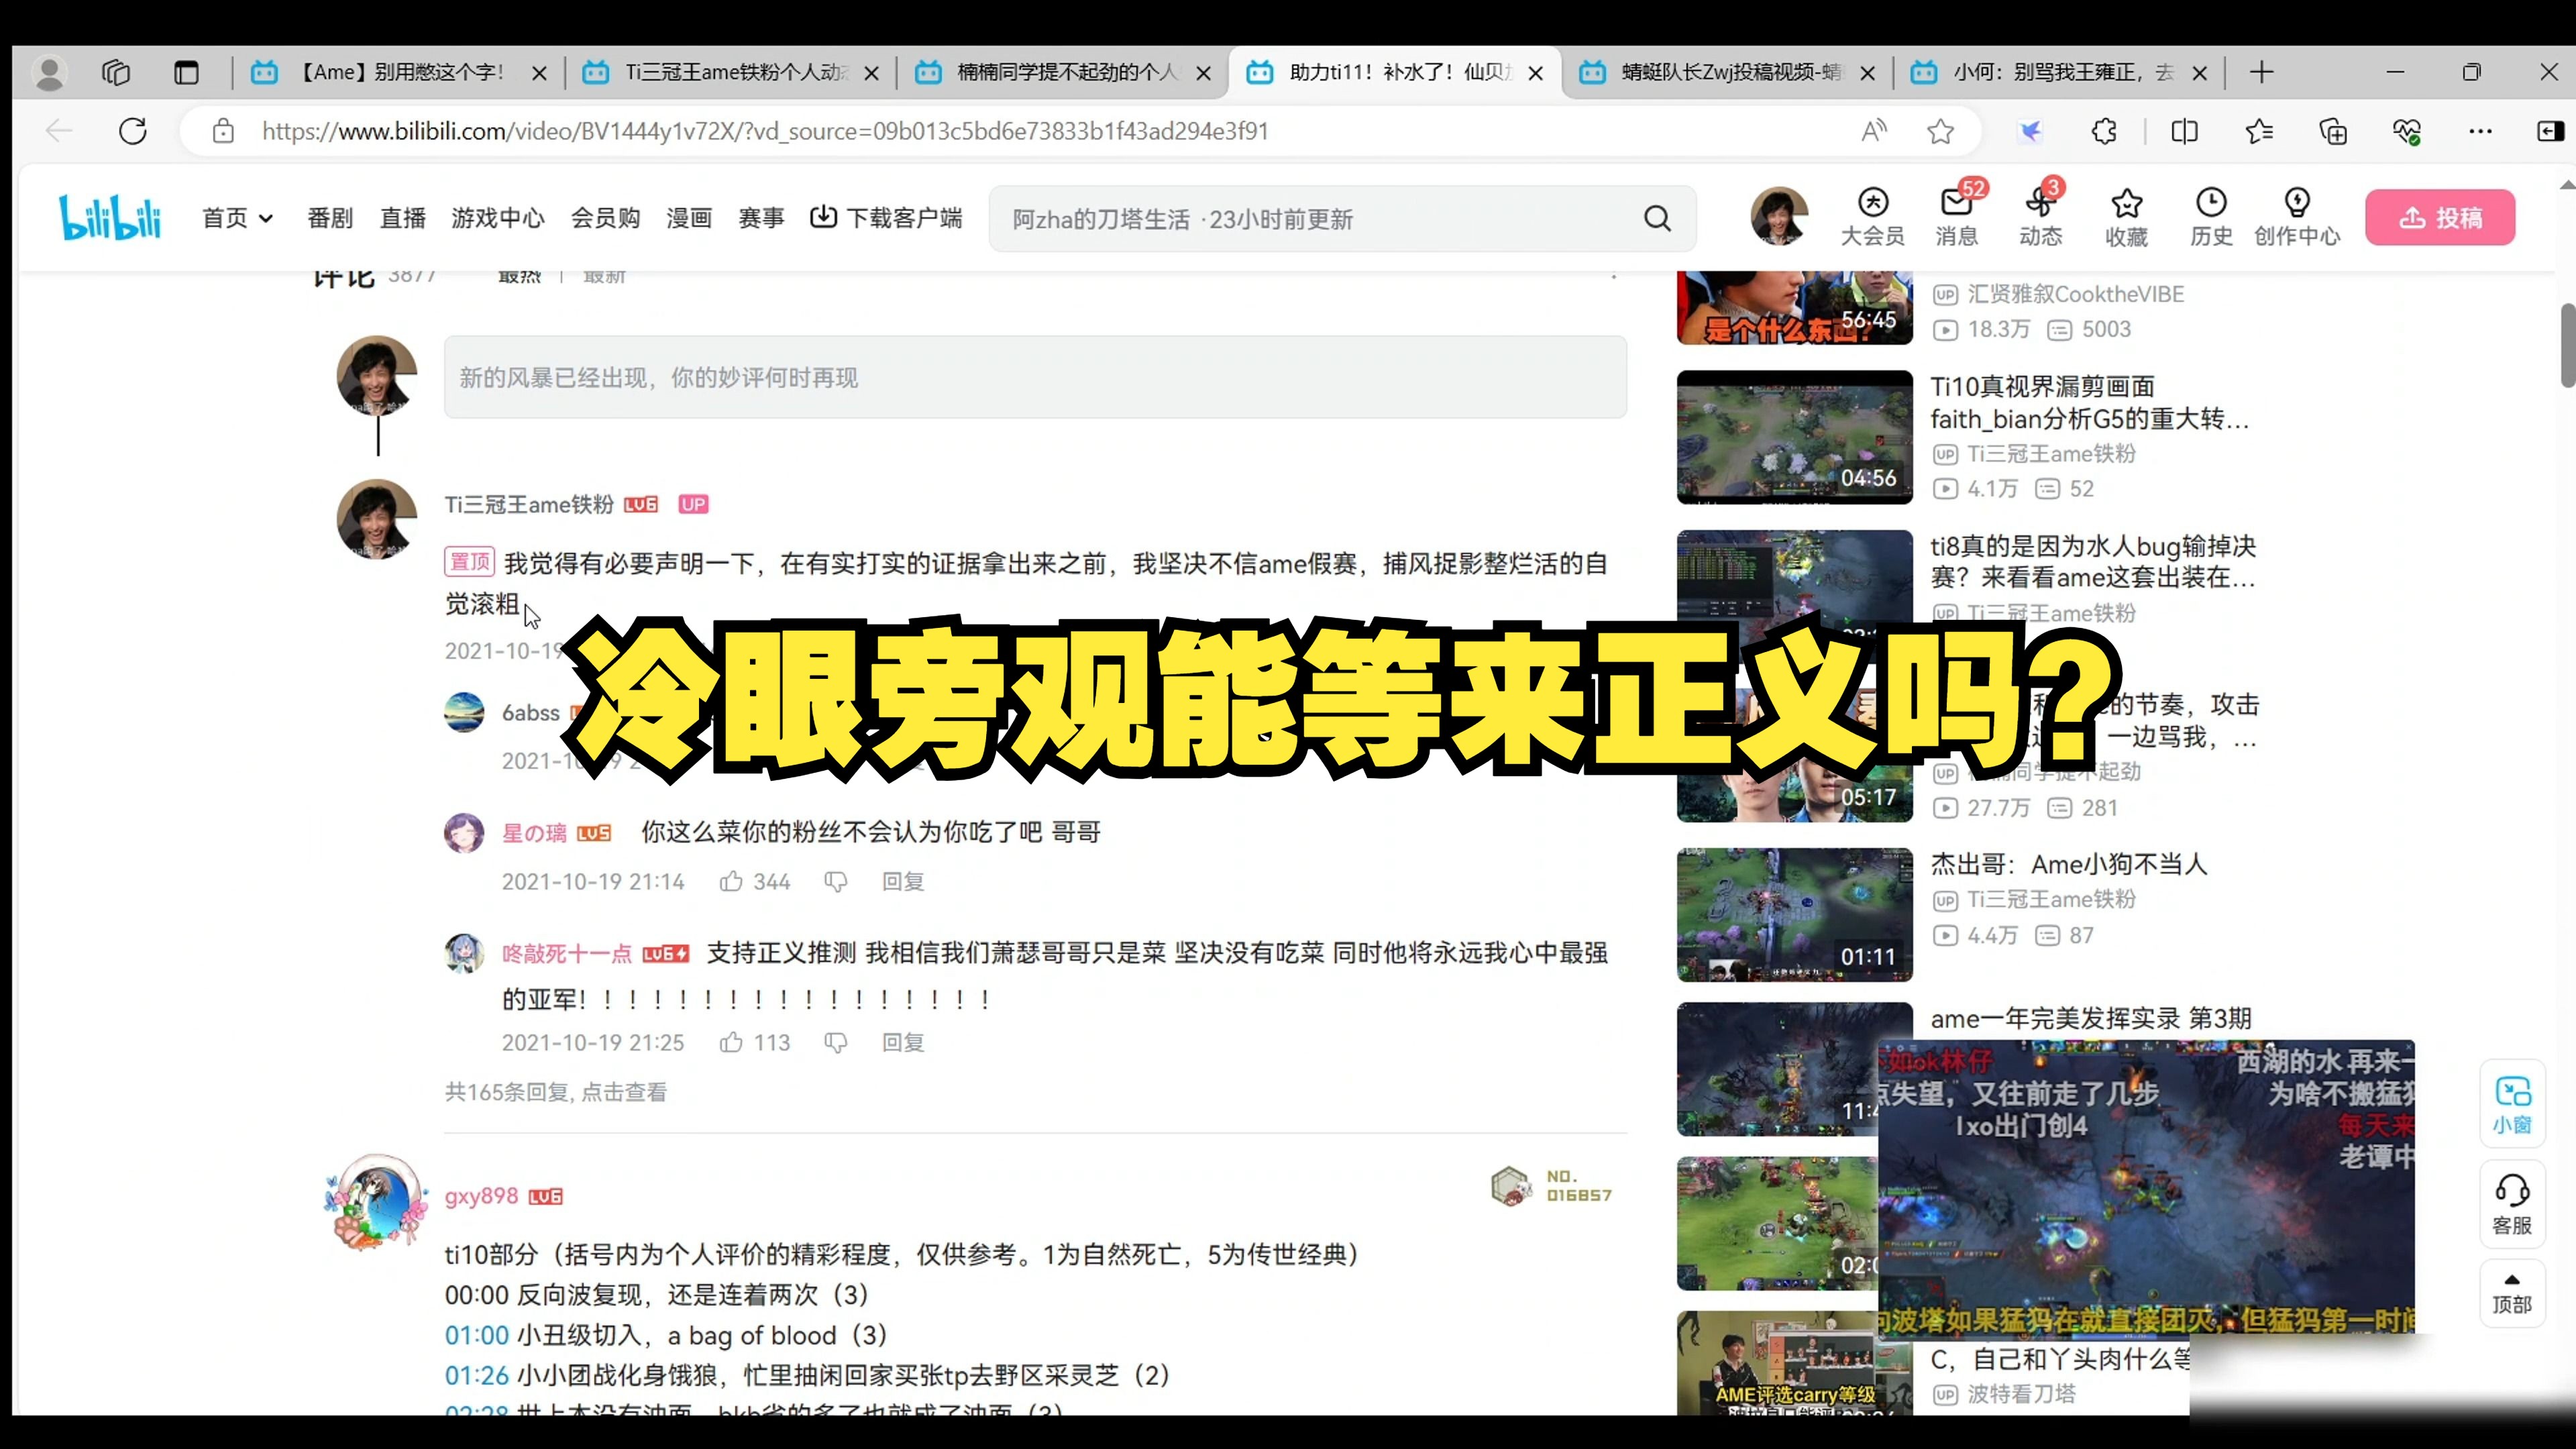The width and height of the screenshot is (2576, 1449).
Task: Click the search magnifier icon
Action: [1657, 218]
